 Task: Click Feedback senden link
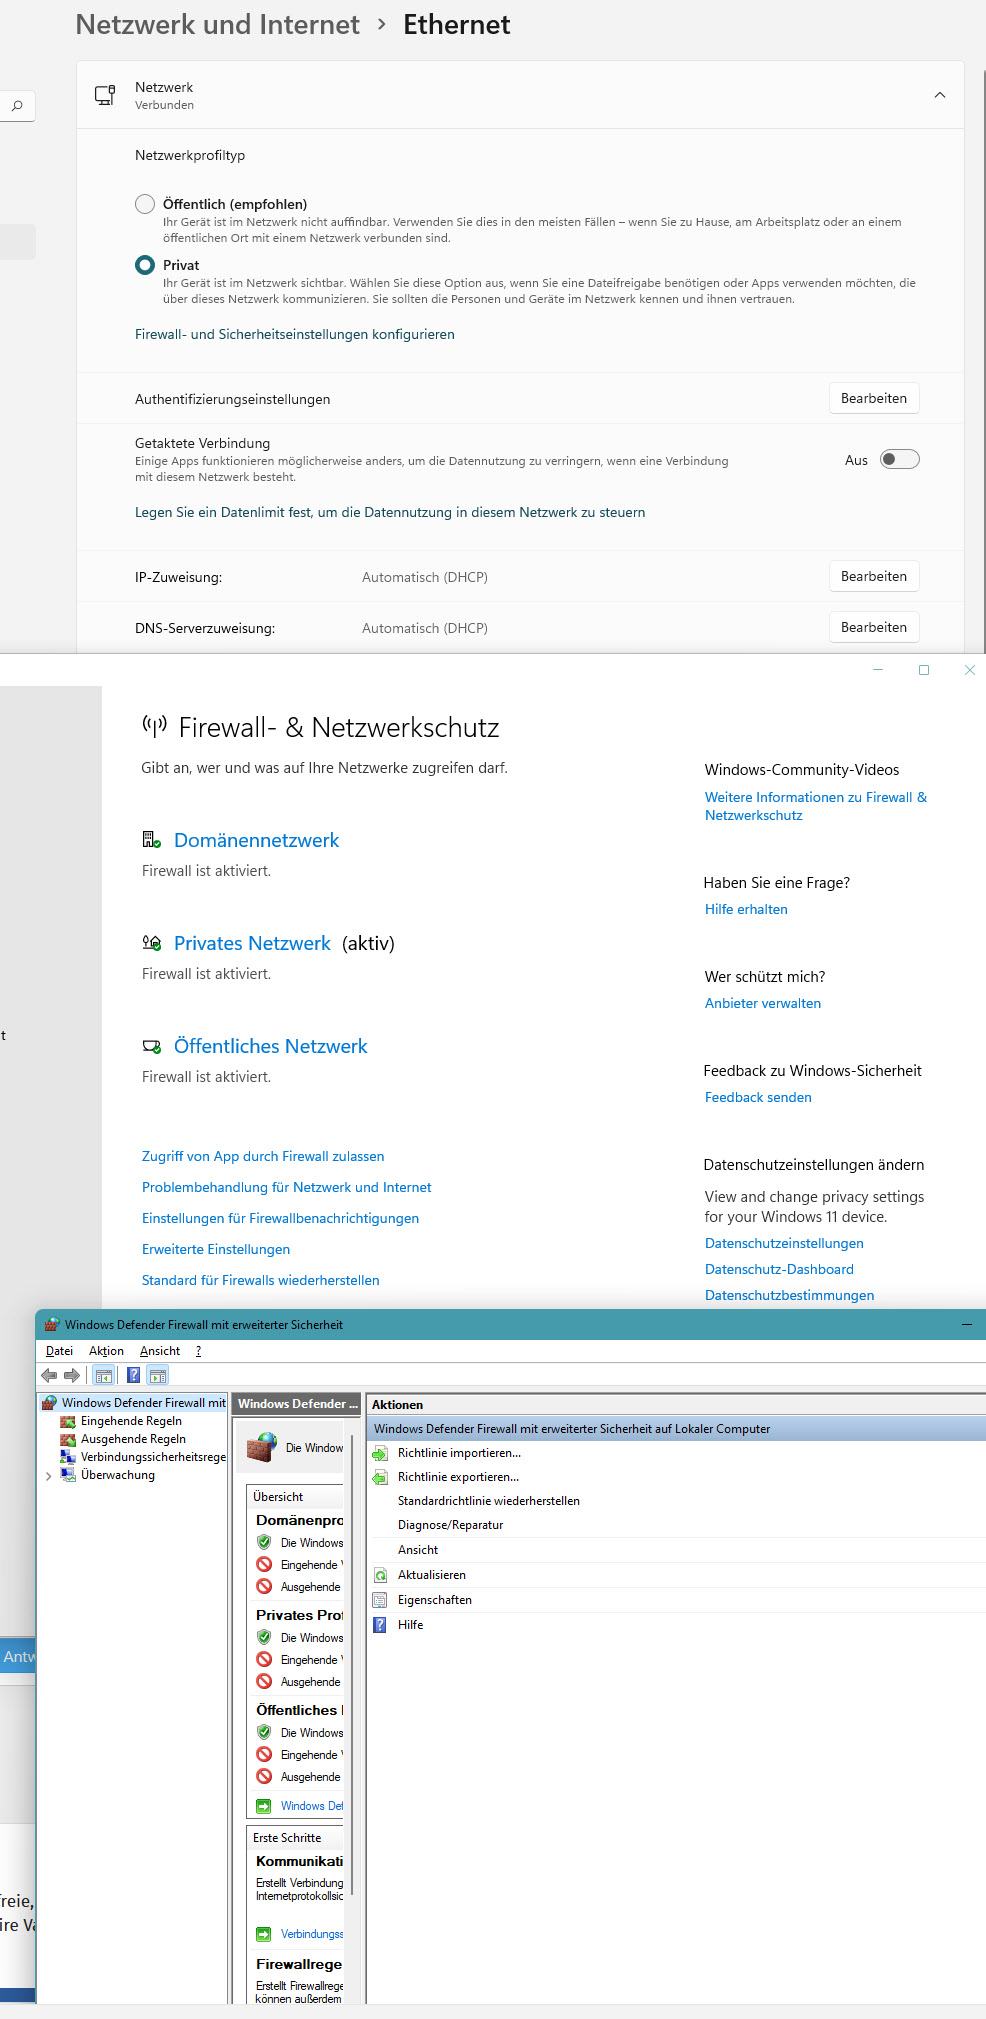click(x=758, y=1097)
